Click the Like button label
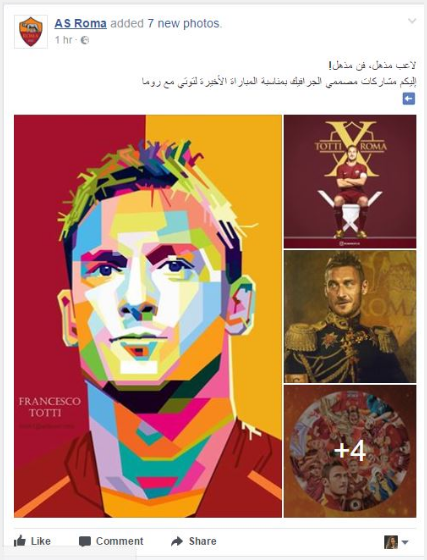Screen dimensions: 427x560 click(x=41, y=541)
